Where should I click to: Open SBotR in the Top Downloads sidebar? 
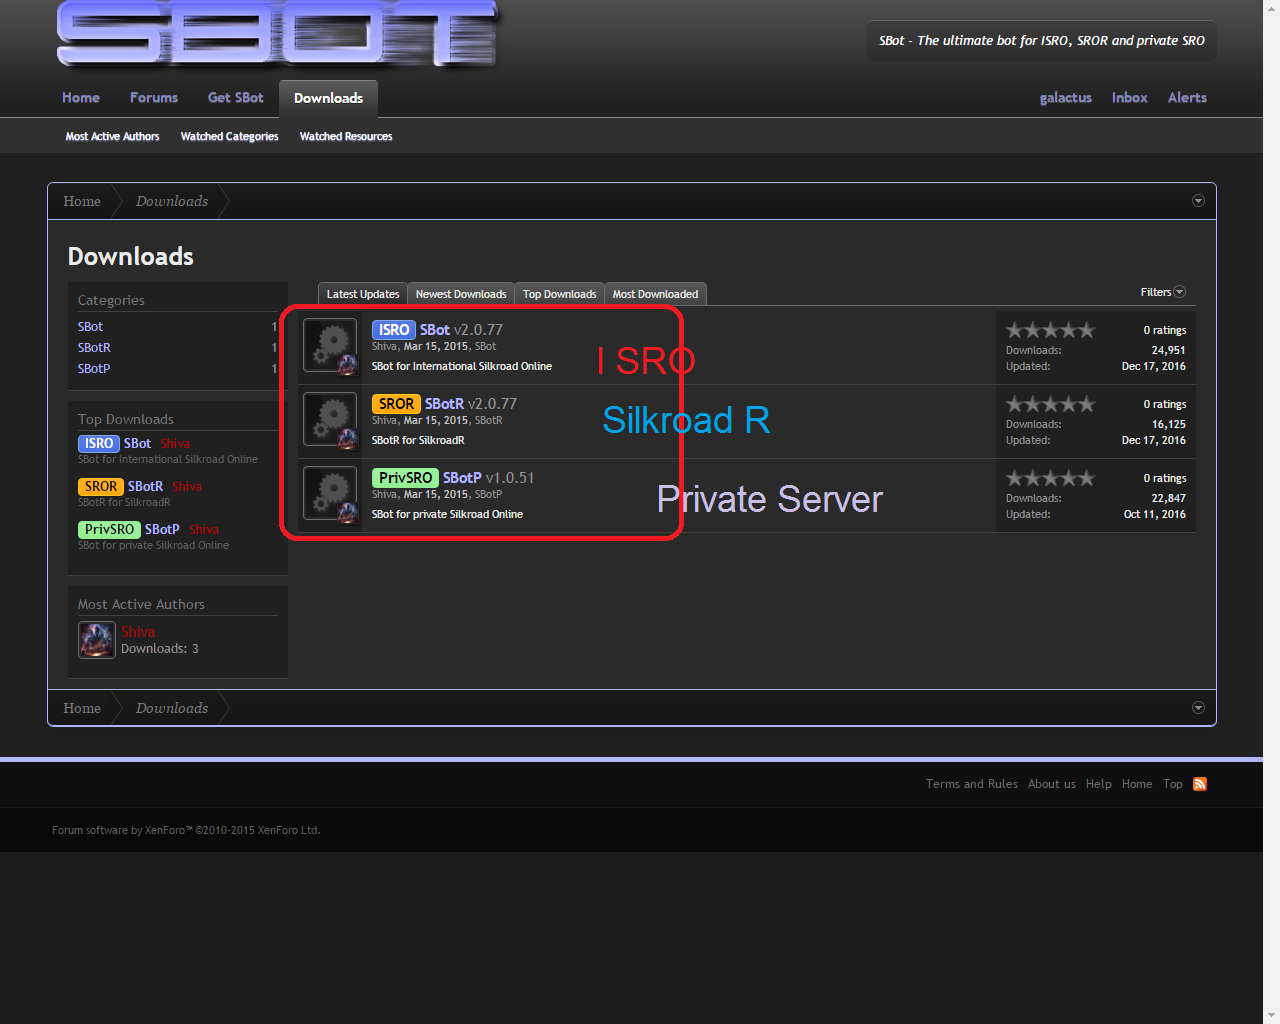coord(145,487)
